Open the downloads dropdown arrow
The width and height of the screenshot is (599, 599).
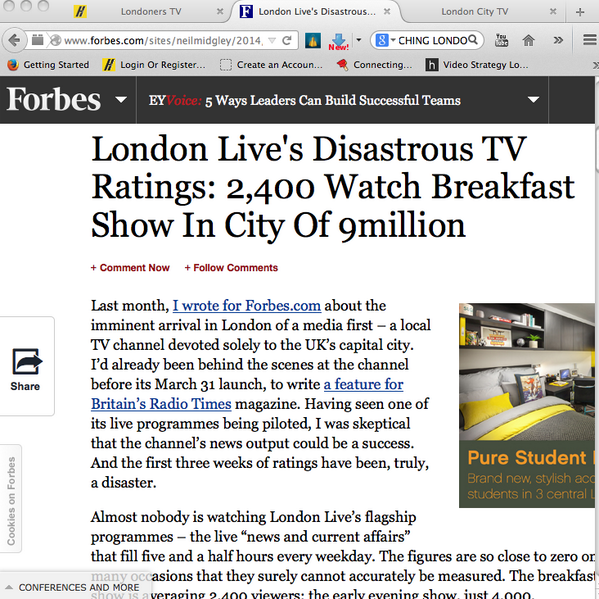tap(358, 39)
